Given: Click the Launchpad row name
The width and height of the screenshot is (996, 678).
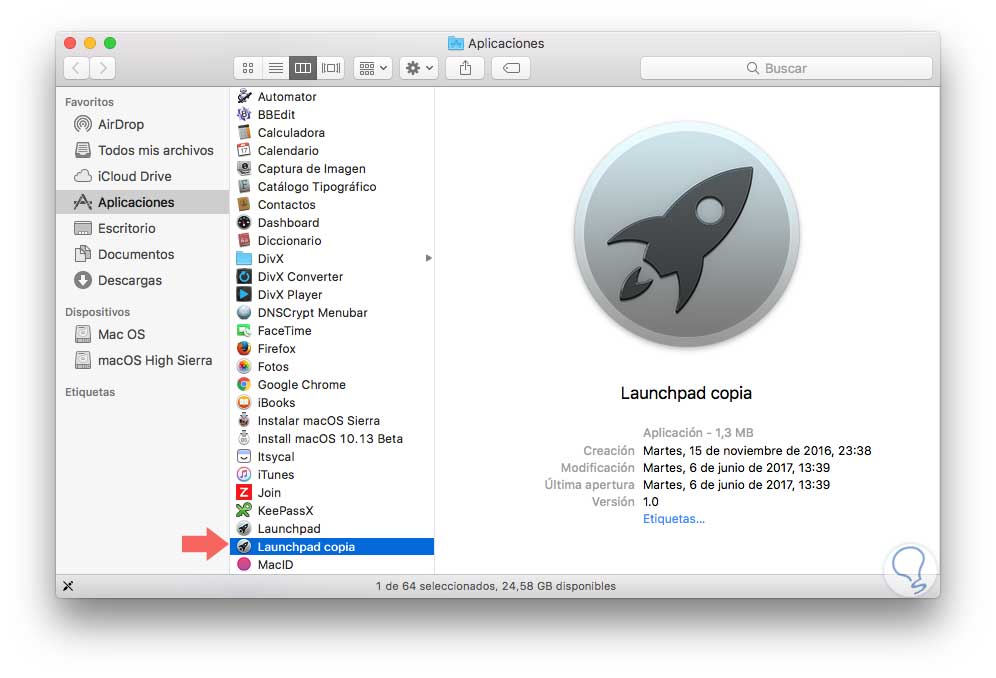Looking at the screenshot, I should tap(289, 529).
